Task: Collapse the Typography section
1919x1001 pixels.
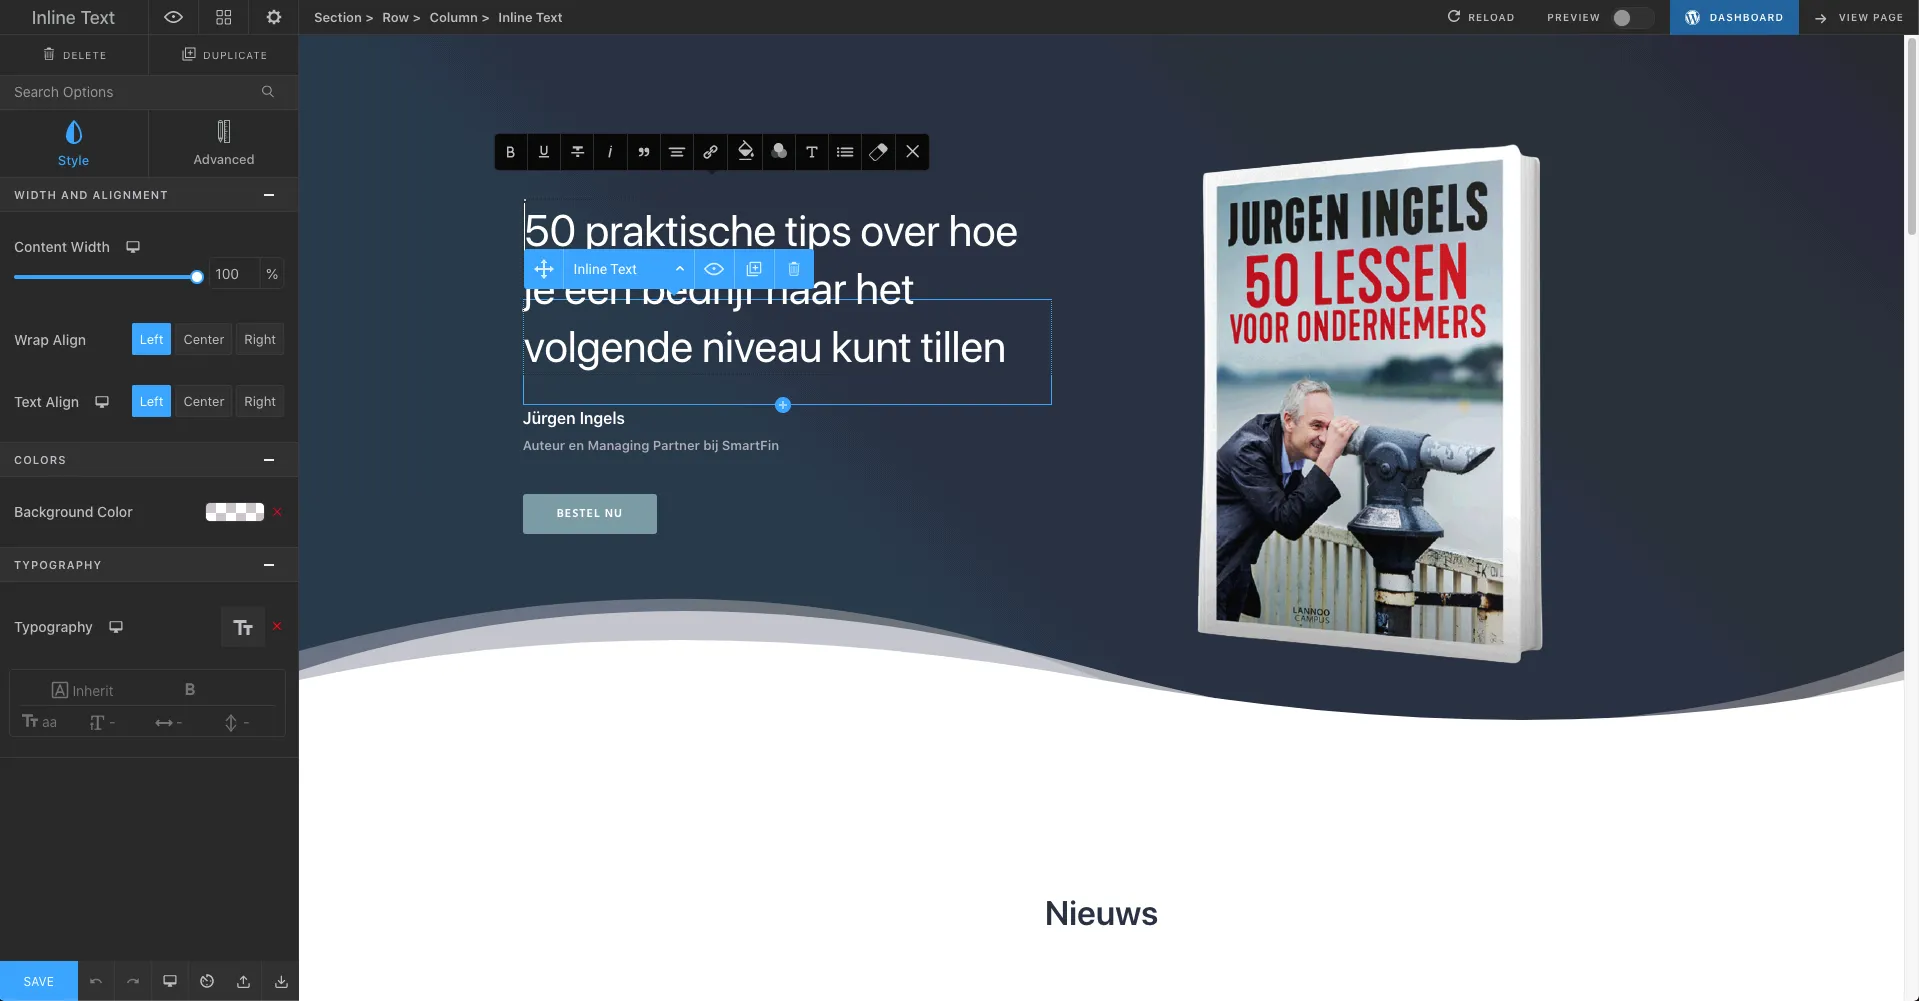Action: pos(269,565)
